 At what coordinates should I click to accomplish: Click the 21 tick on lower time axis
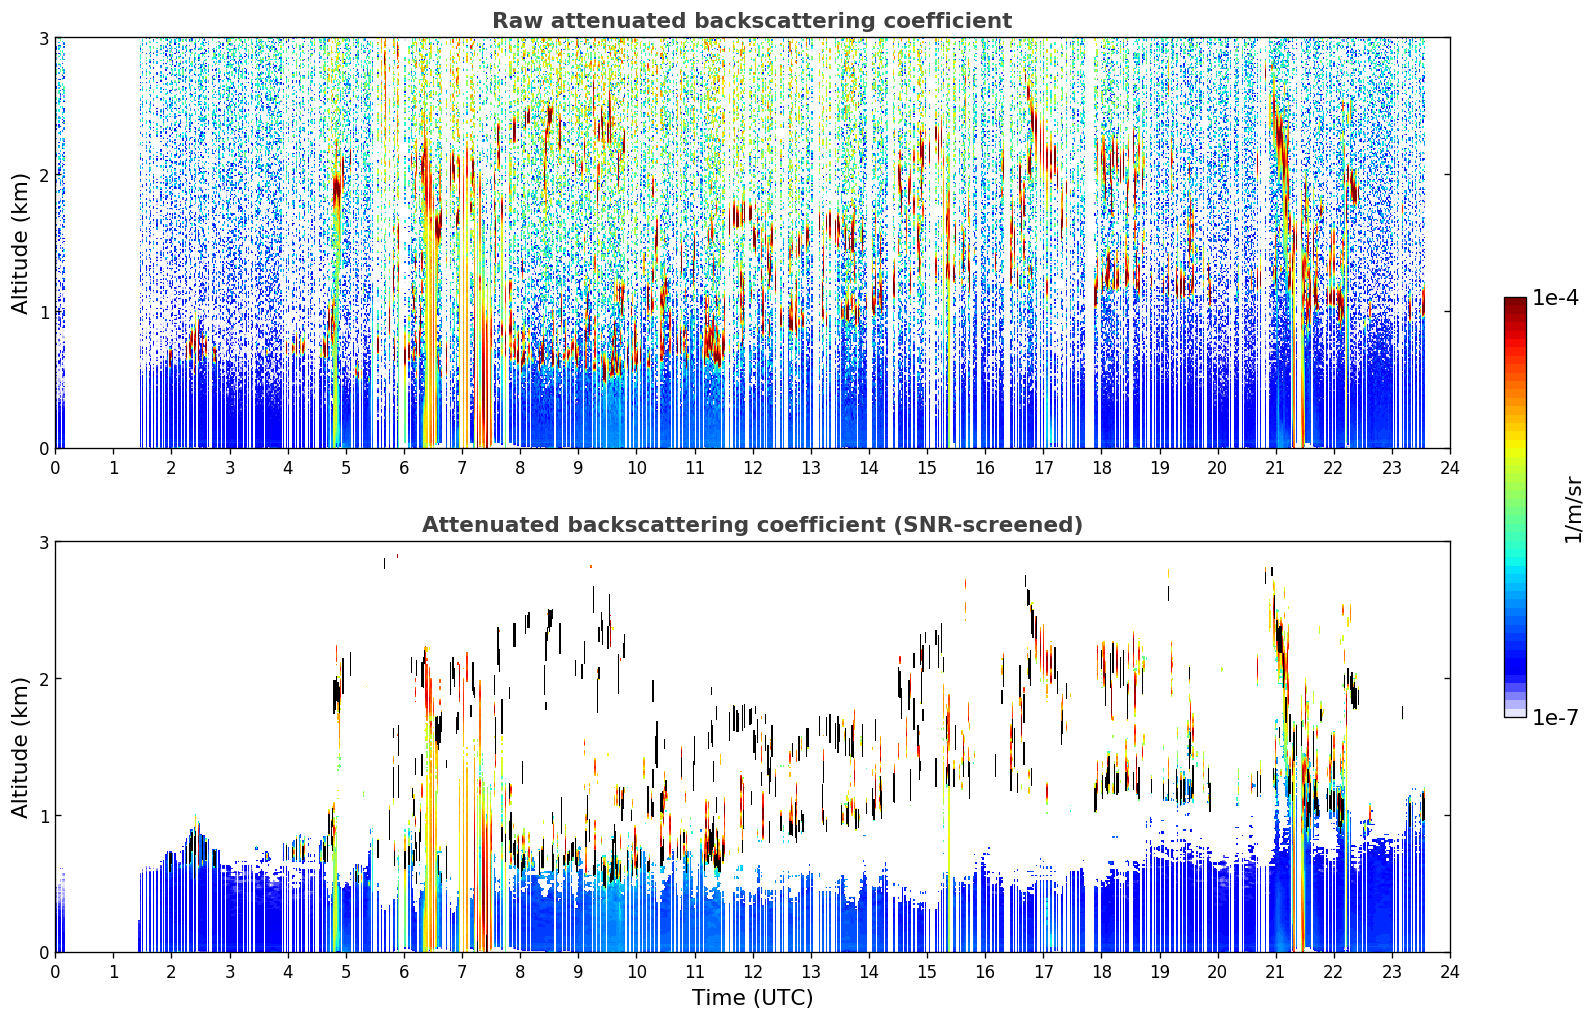click(1275, 971)
